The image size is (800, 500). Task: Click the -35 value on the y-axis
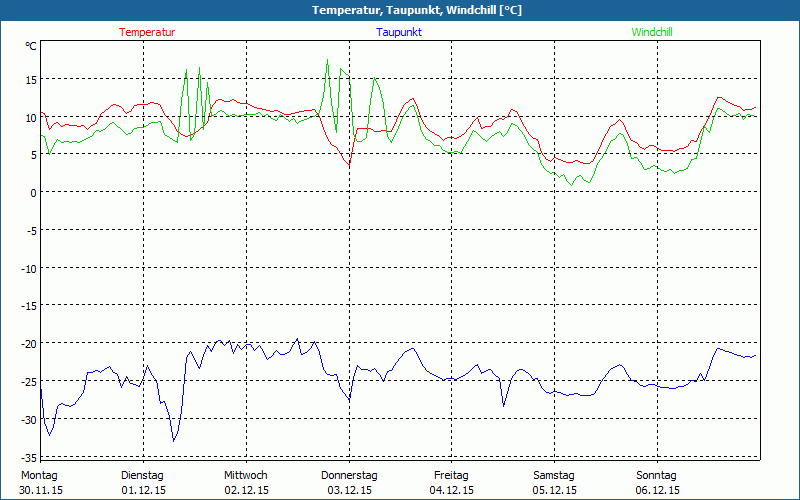(x=29, y=456)
